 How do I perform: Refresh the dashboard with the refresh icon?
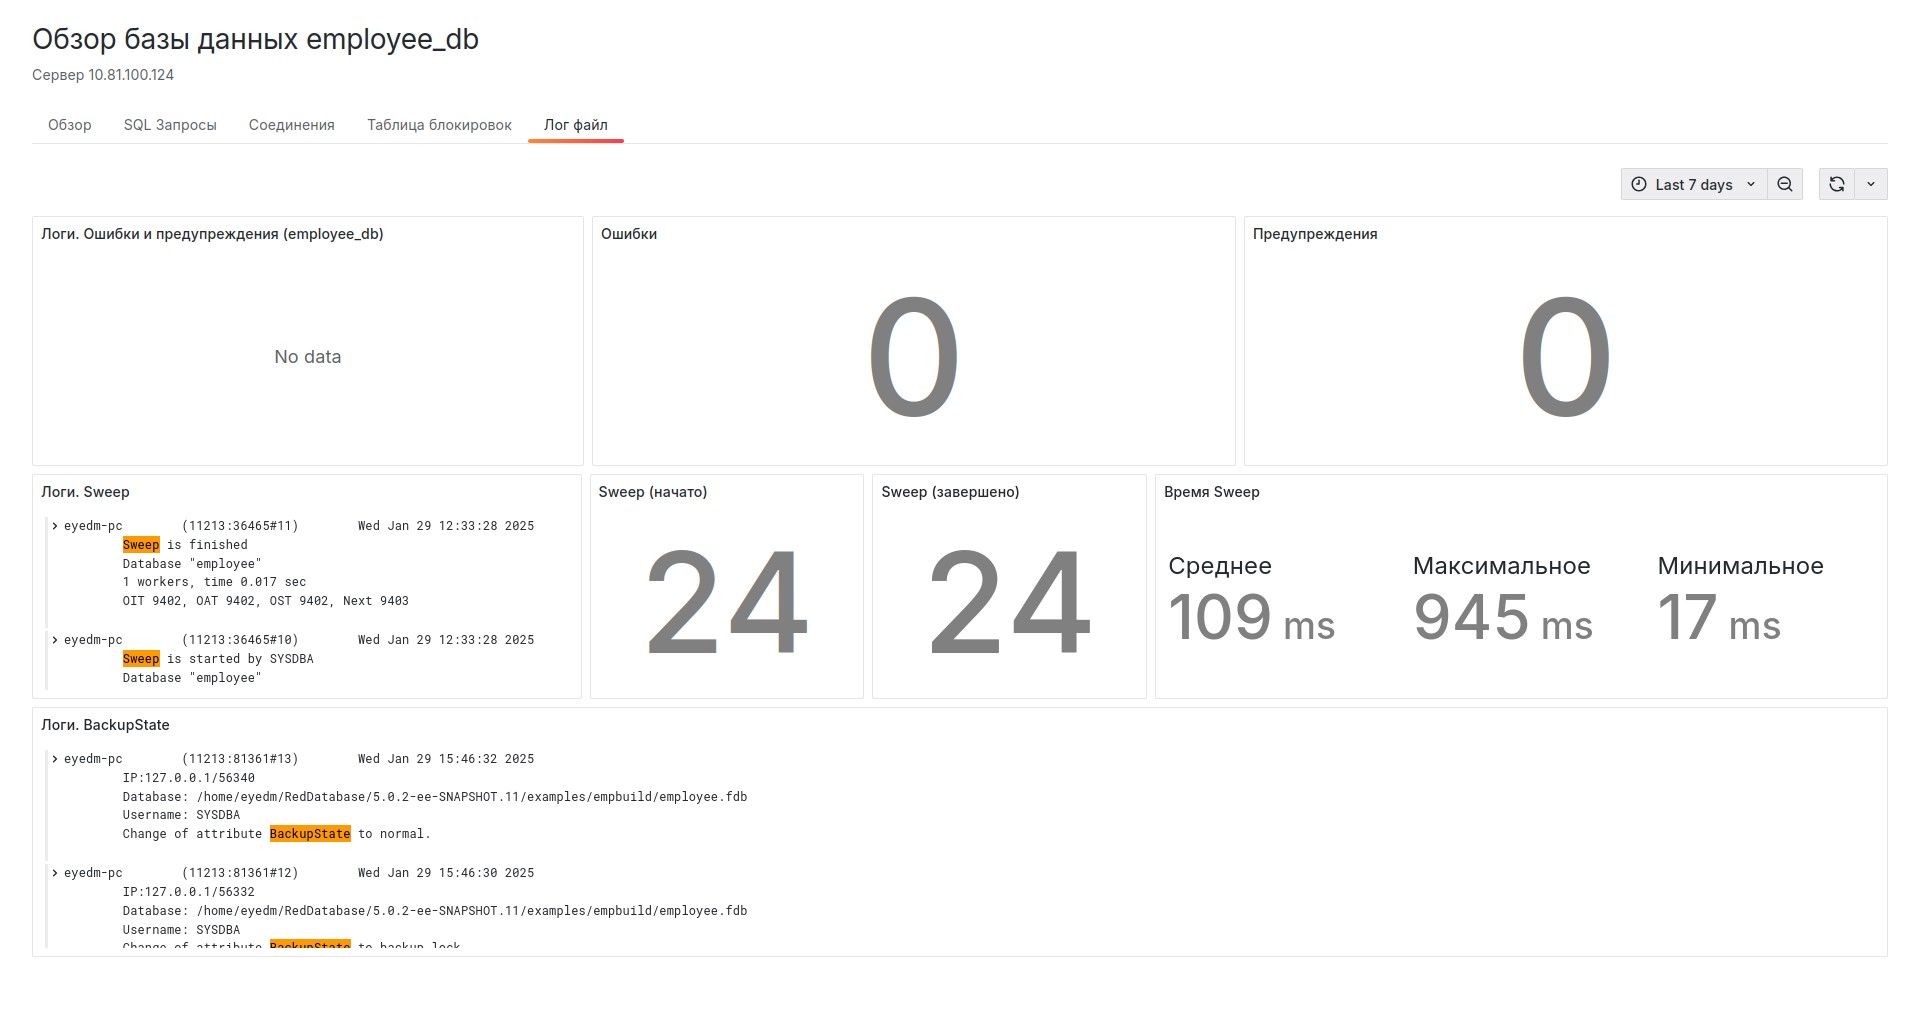(x=1836, y=184)
